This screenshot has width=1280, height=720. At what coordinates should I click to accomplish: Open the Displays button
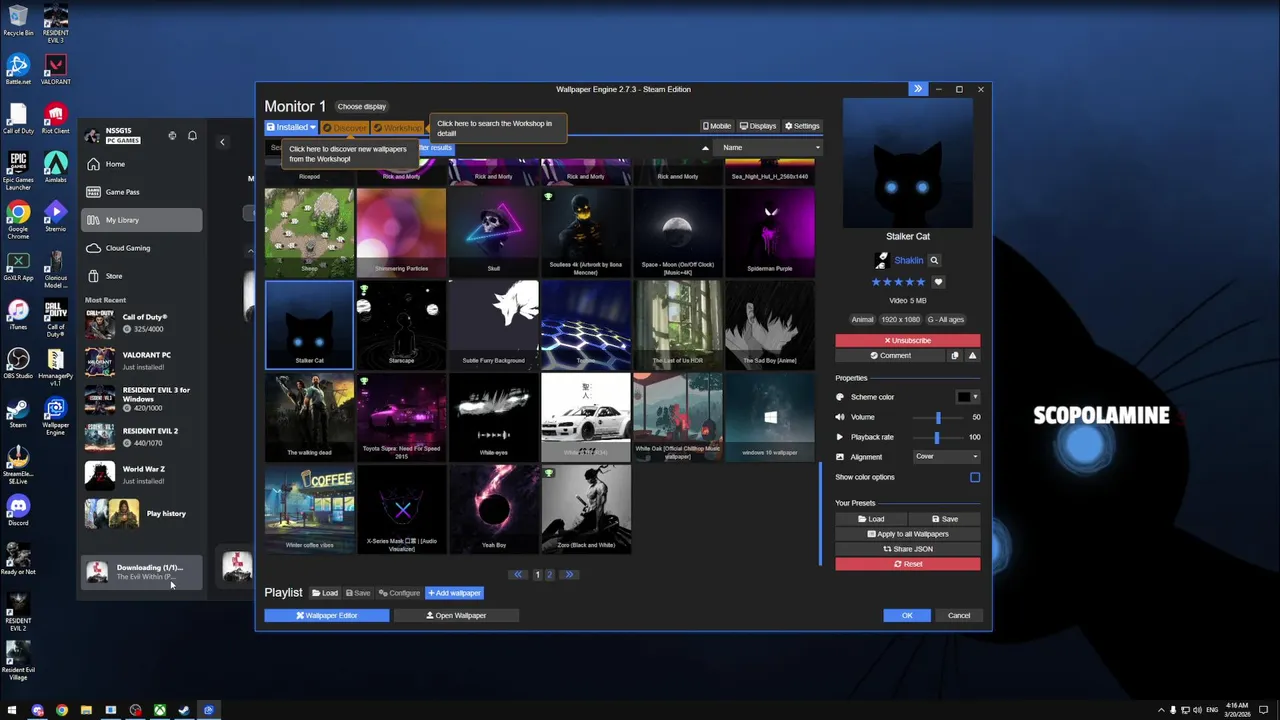coord(758,126)
